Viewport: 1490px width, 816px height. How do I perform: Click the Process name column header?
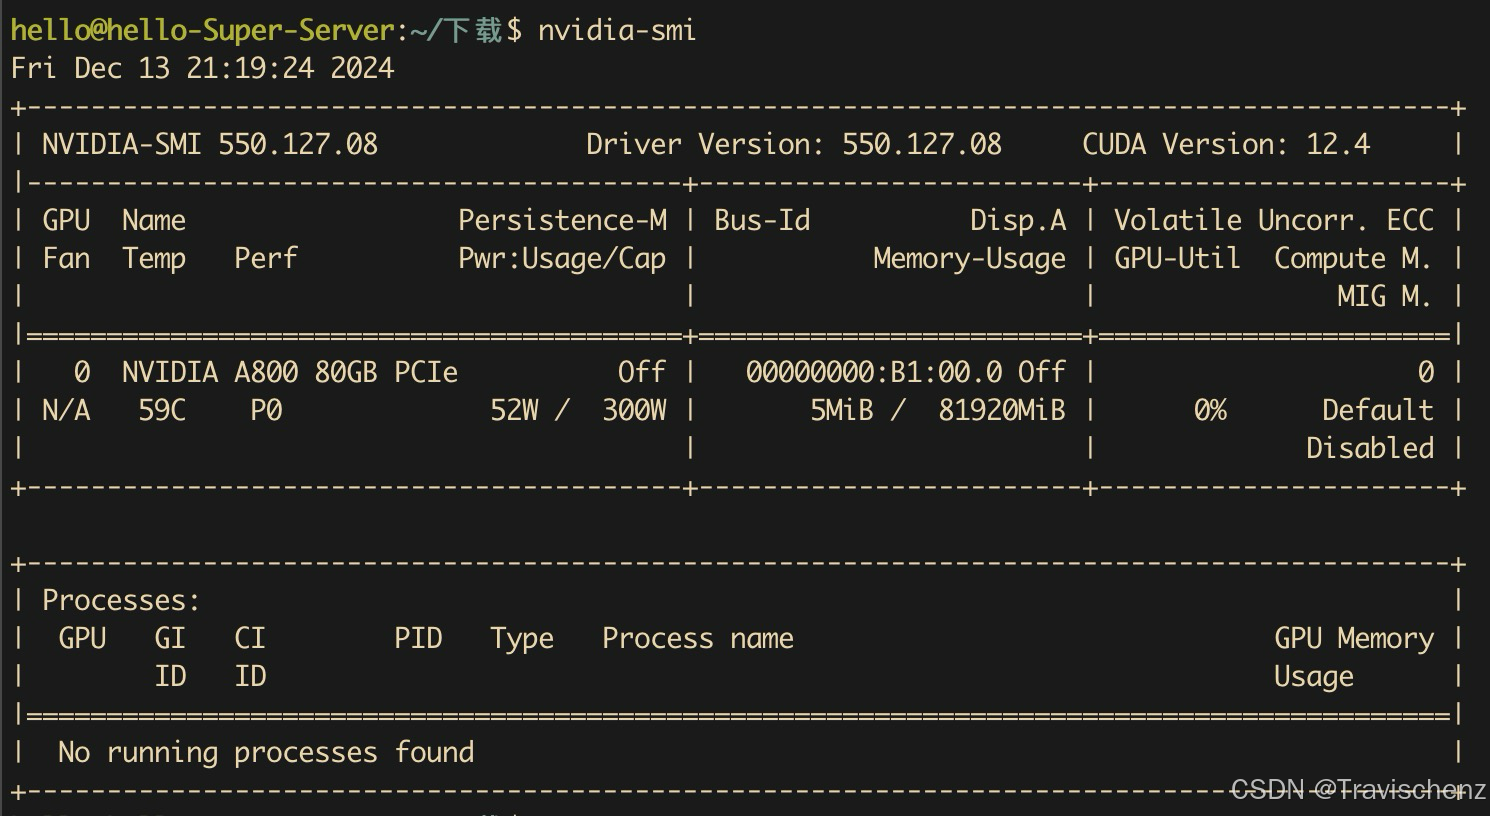click(x=698, y=638)
